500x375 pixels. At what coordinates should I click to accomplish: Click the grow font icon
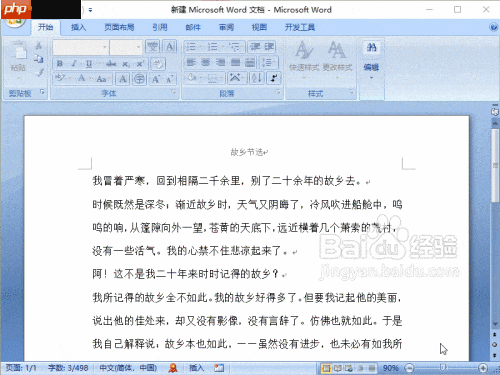coord(156,79)
